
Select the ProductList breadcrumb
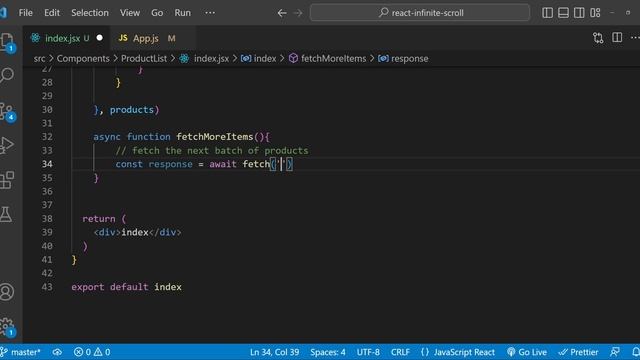[144, 58]
